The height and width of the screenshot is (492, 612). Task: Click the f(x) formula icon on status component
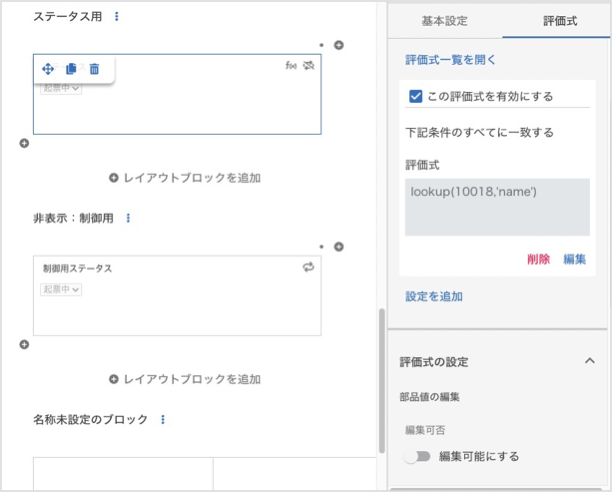[291, 66]
